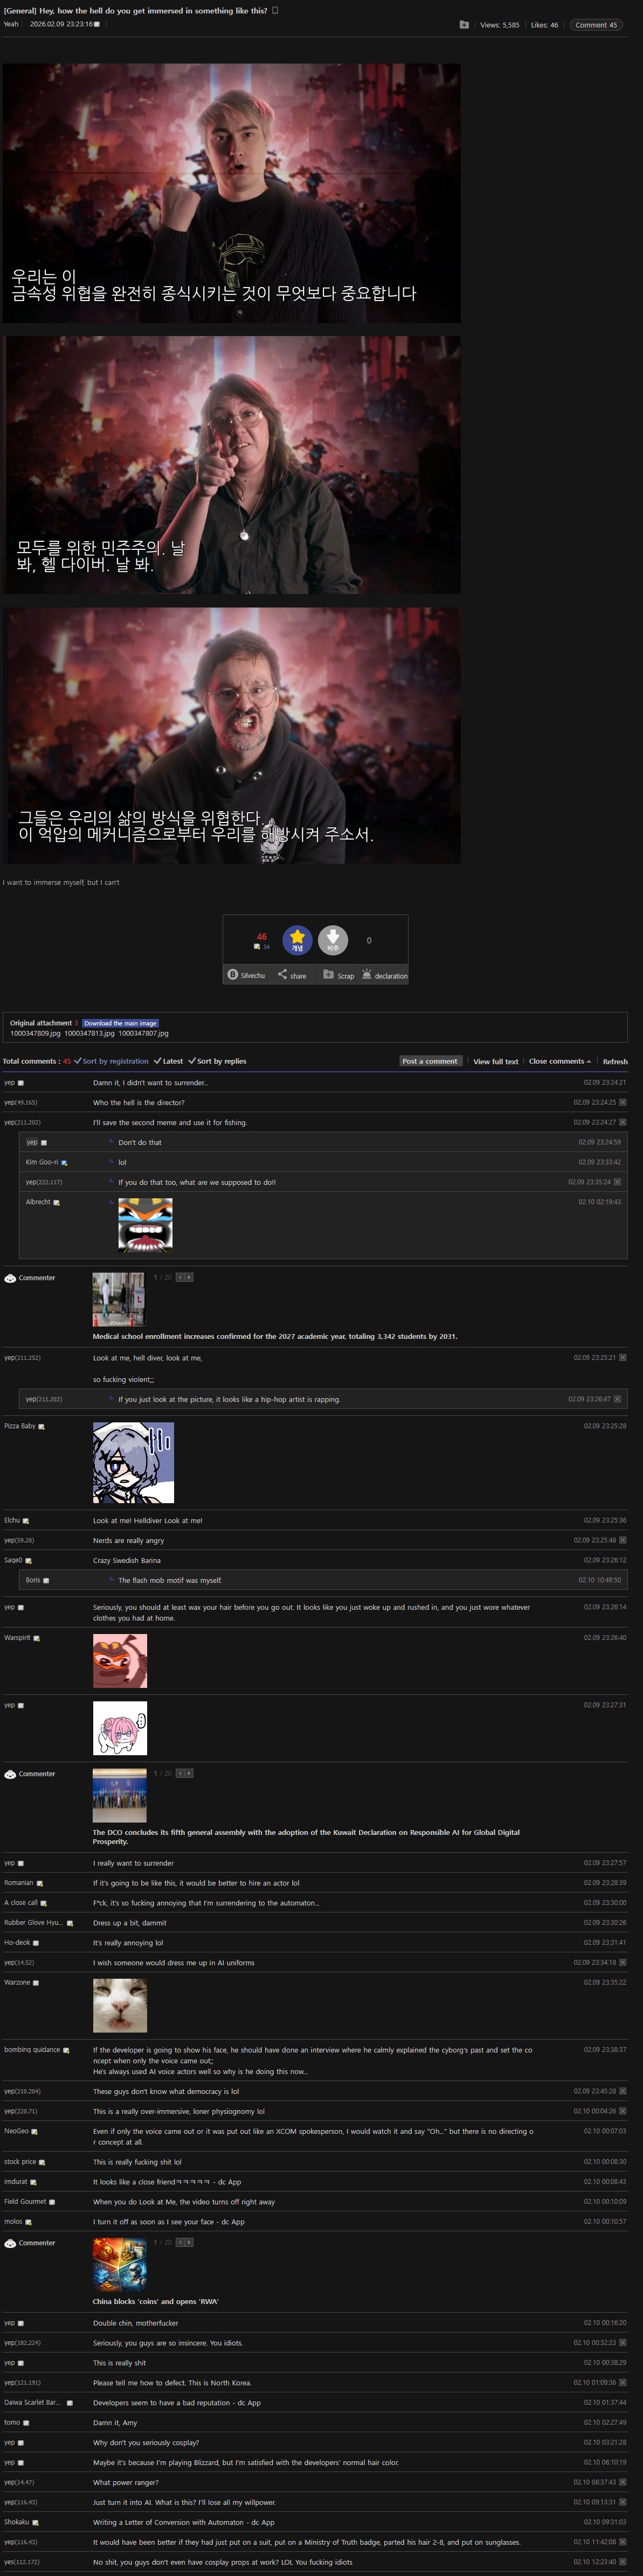
Task: Open first post image of blond man
Action: click(232, 193)
